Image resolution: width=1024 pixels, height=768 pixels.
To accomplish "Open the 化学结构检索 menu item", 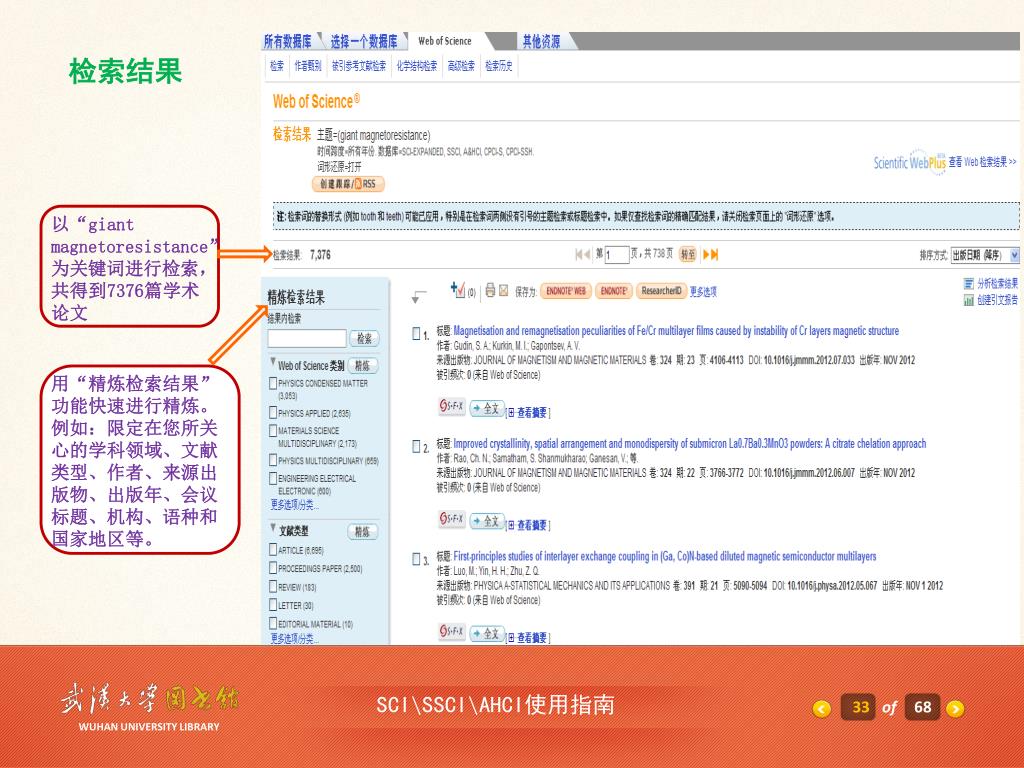I will click(x=417, y=65).
